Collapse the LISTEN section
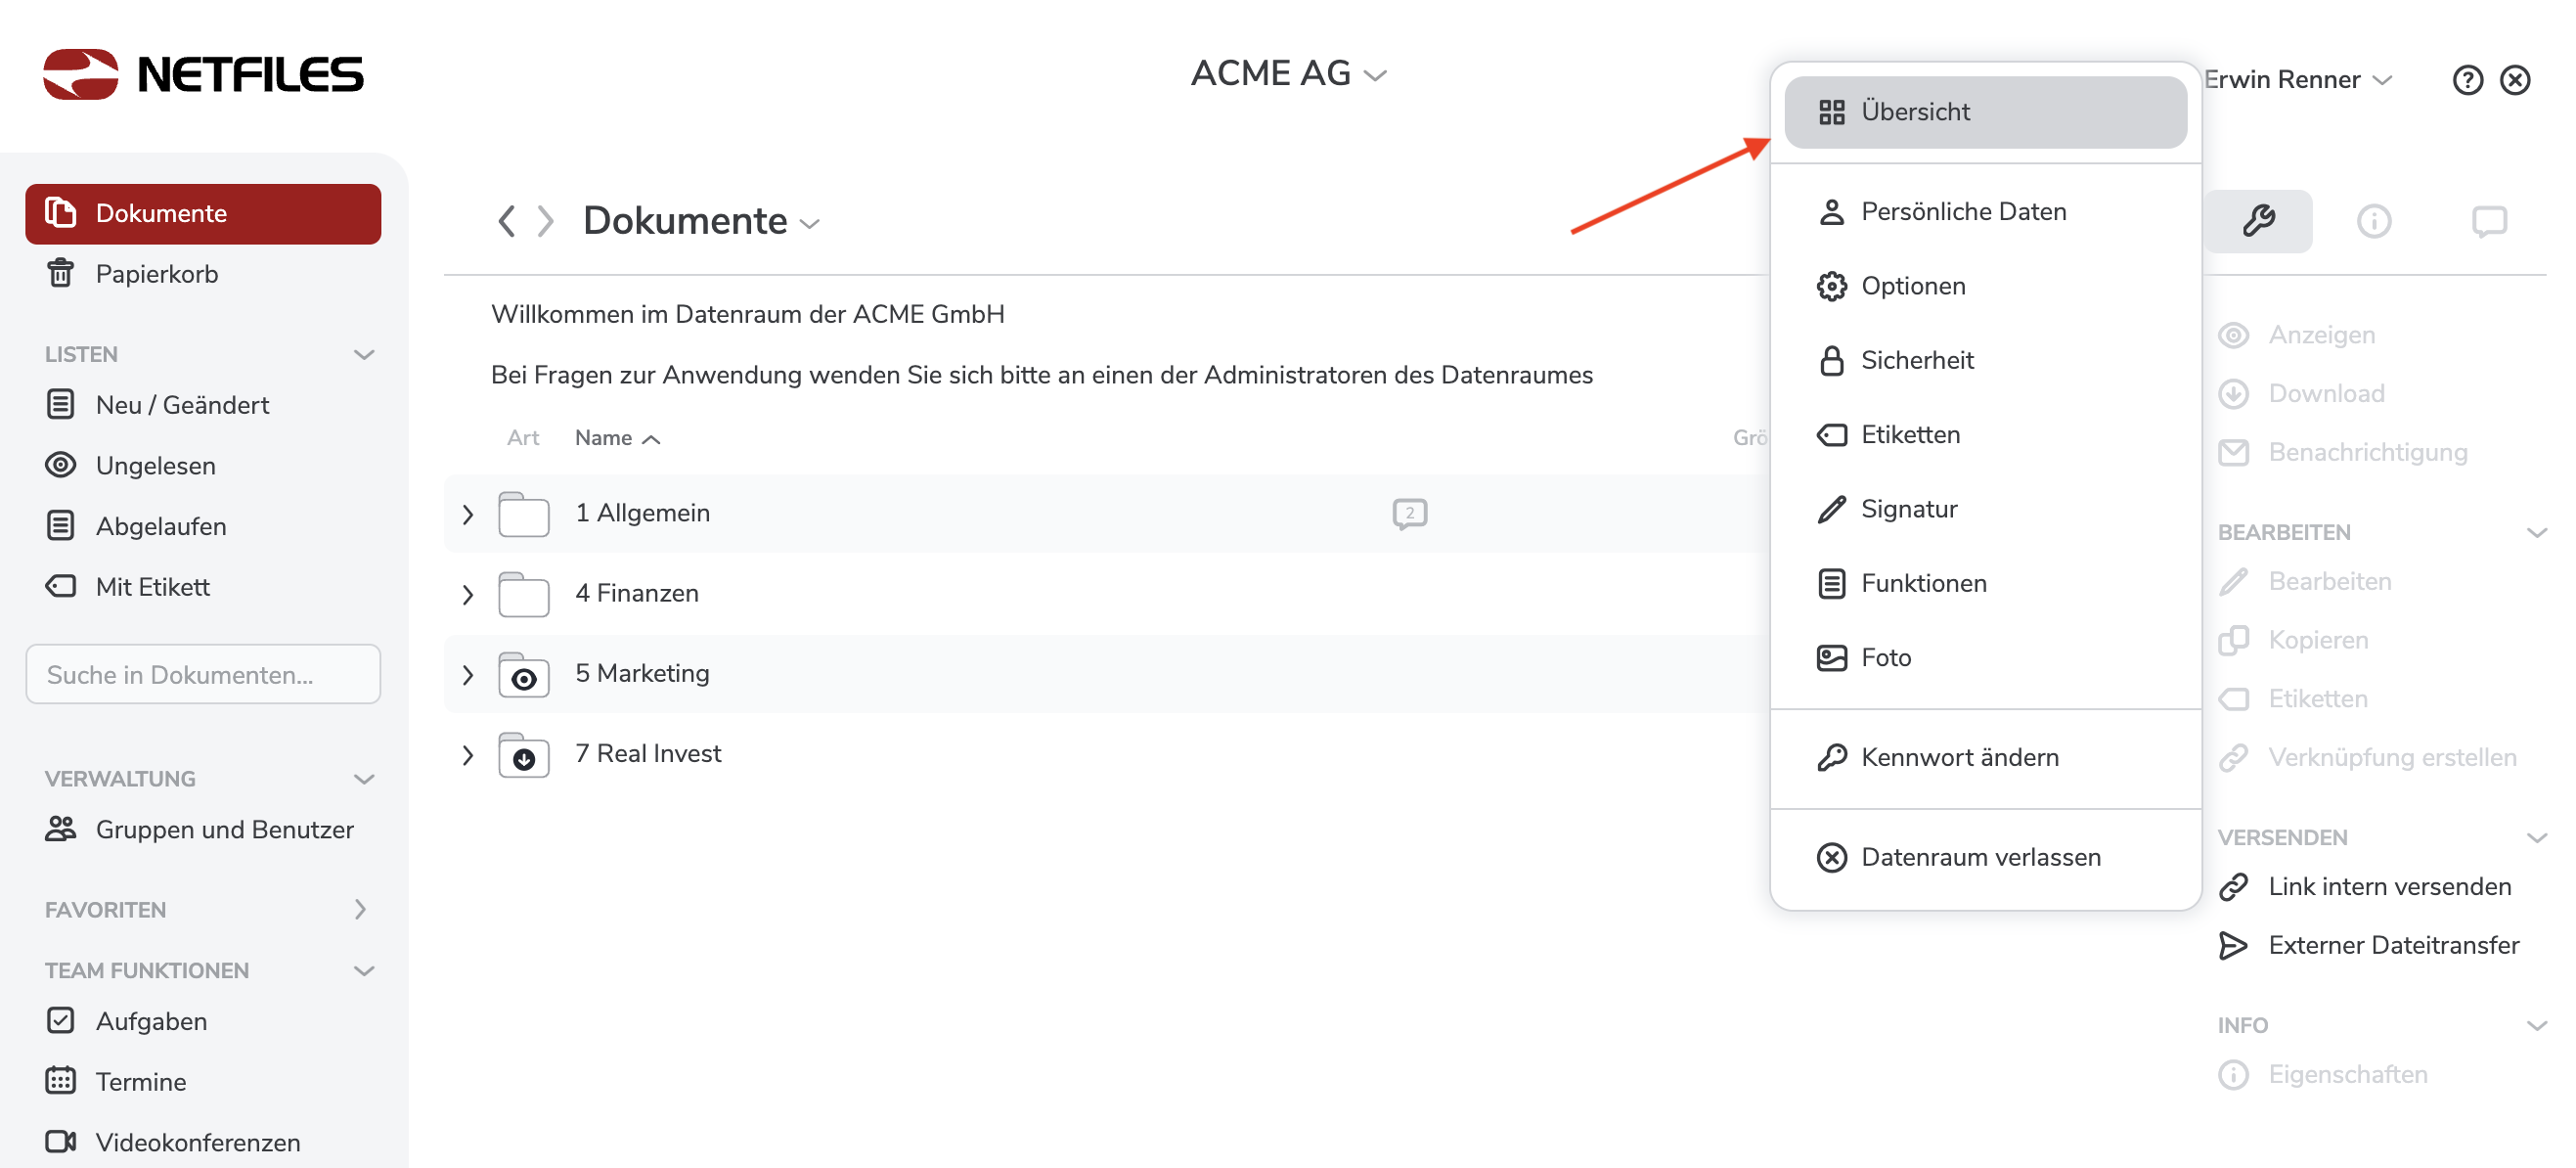Viewport: 2576px width, 1168px height. [x=364, y=355]
